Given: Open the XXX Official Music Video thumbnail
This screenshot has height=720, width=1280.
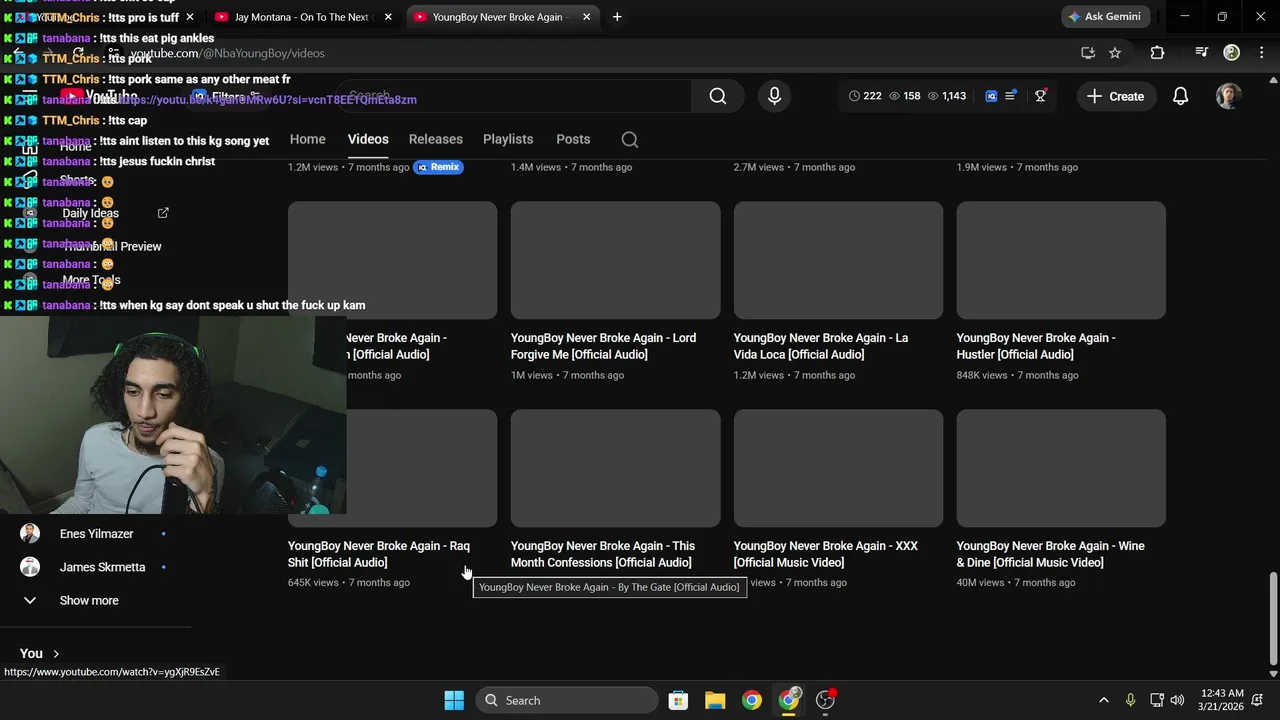Looking at the screenshot, I should tap(838, 468).
